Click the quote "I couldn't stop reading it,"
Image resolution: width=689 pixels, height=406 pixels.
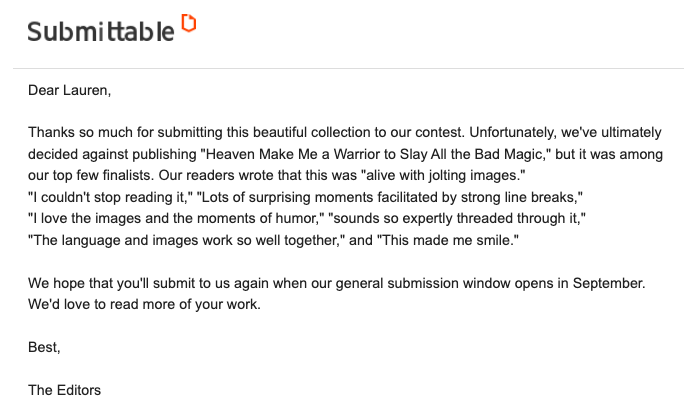(102, 197)
